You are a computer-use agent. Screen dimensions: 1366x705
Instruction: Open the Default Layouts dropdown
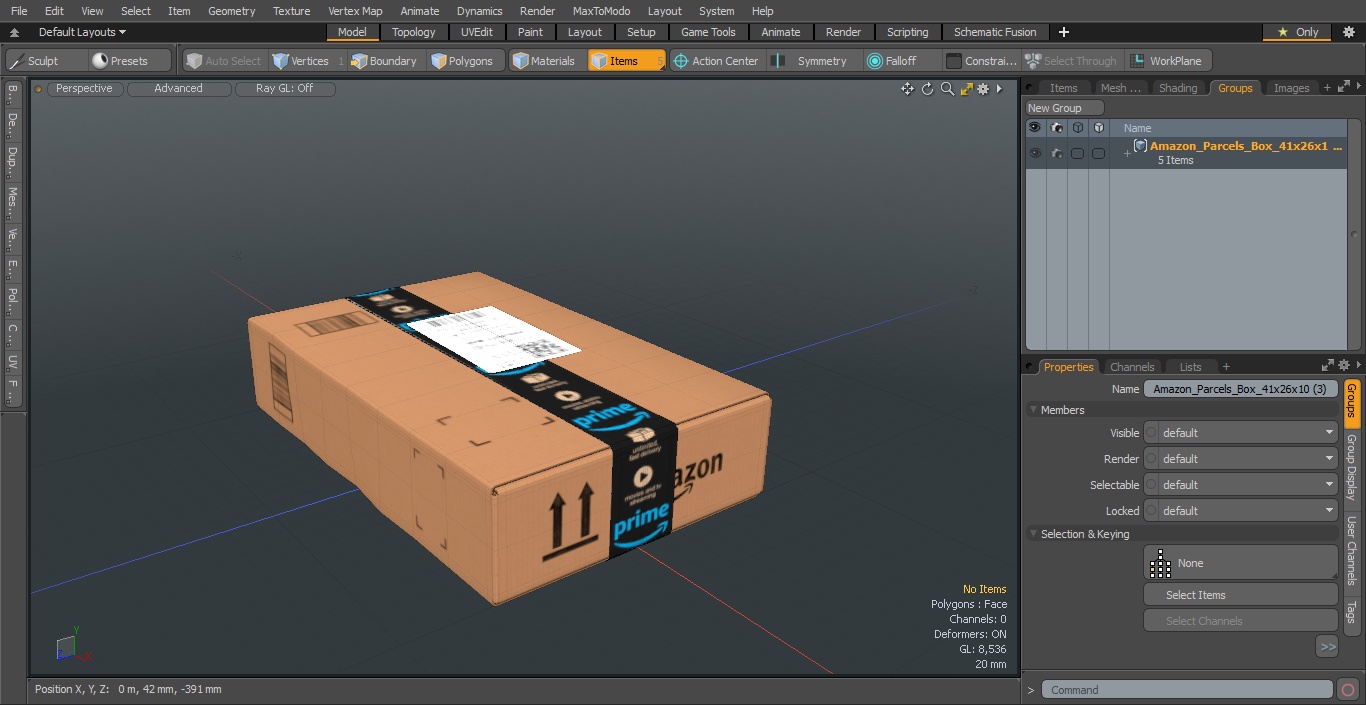pyautogui.click(x=82, y=32)
